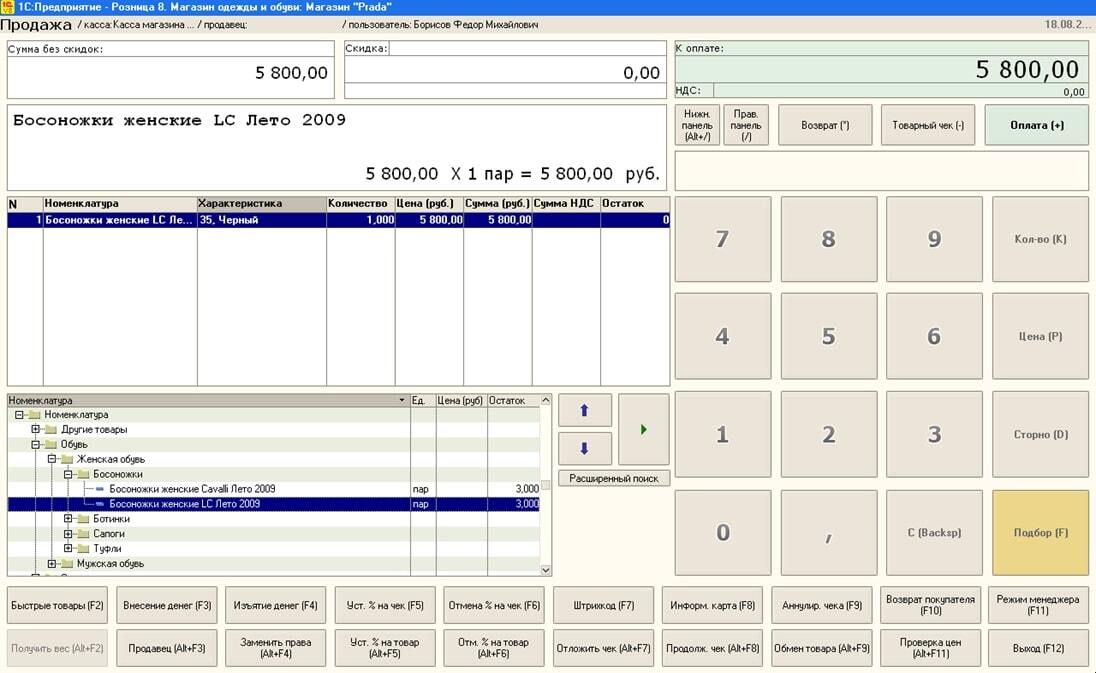Open Расширенный поиск advanced search
Image resolution: width=1096 pixels, height=673 pixels.
coord(613,479)
